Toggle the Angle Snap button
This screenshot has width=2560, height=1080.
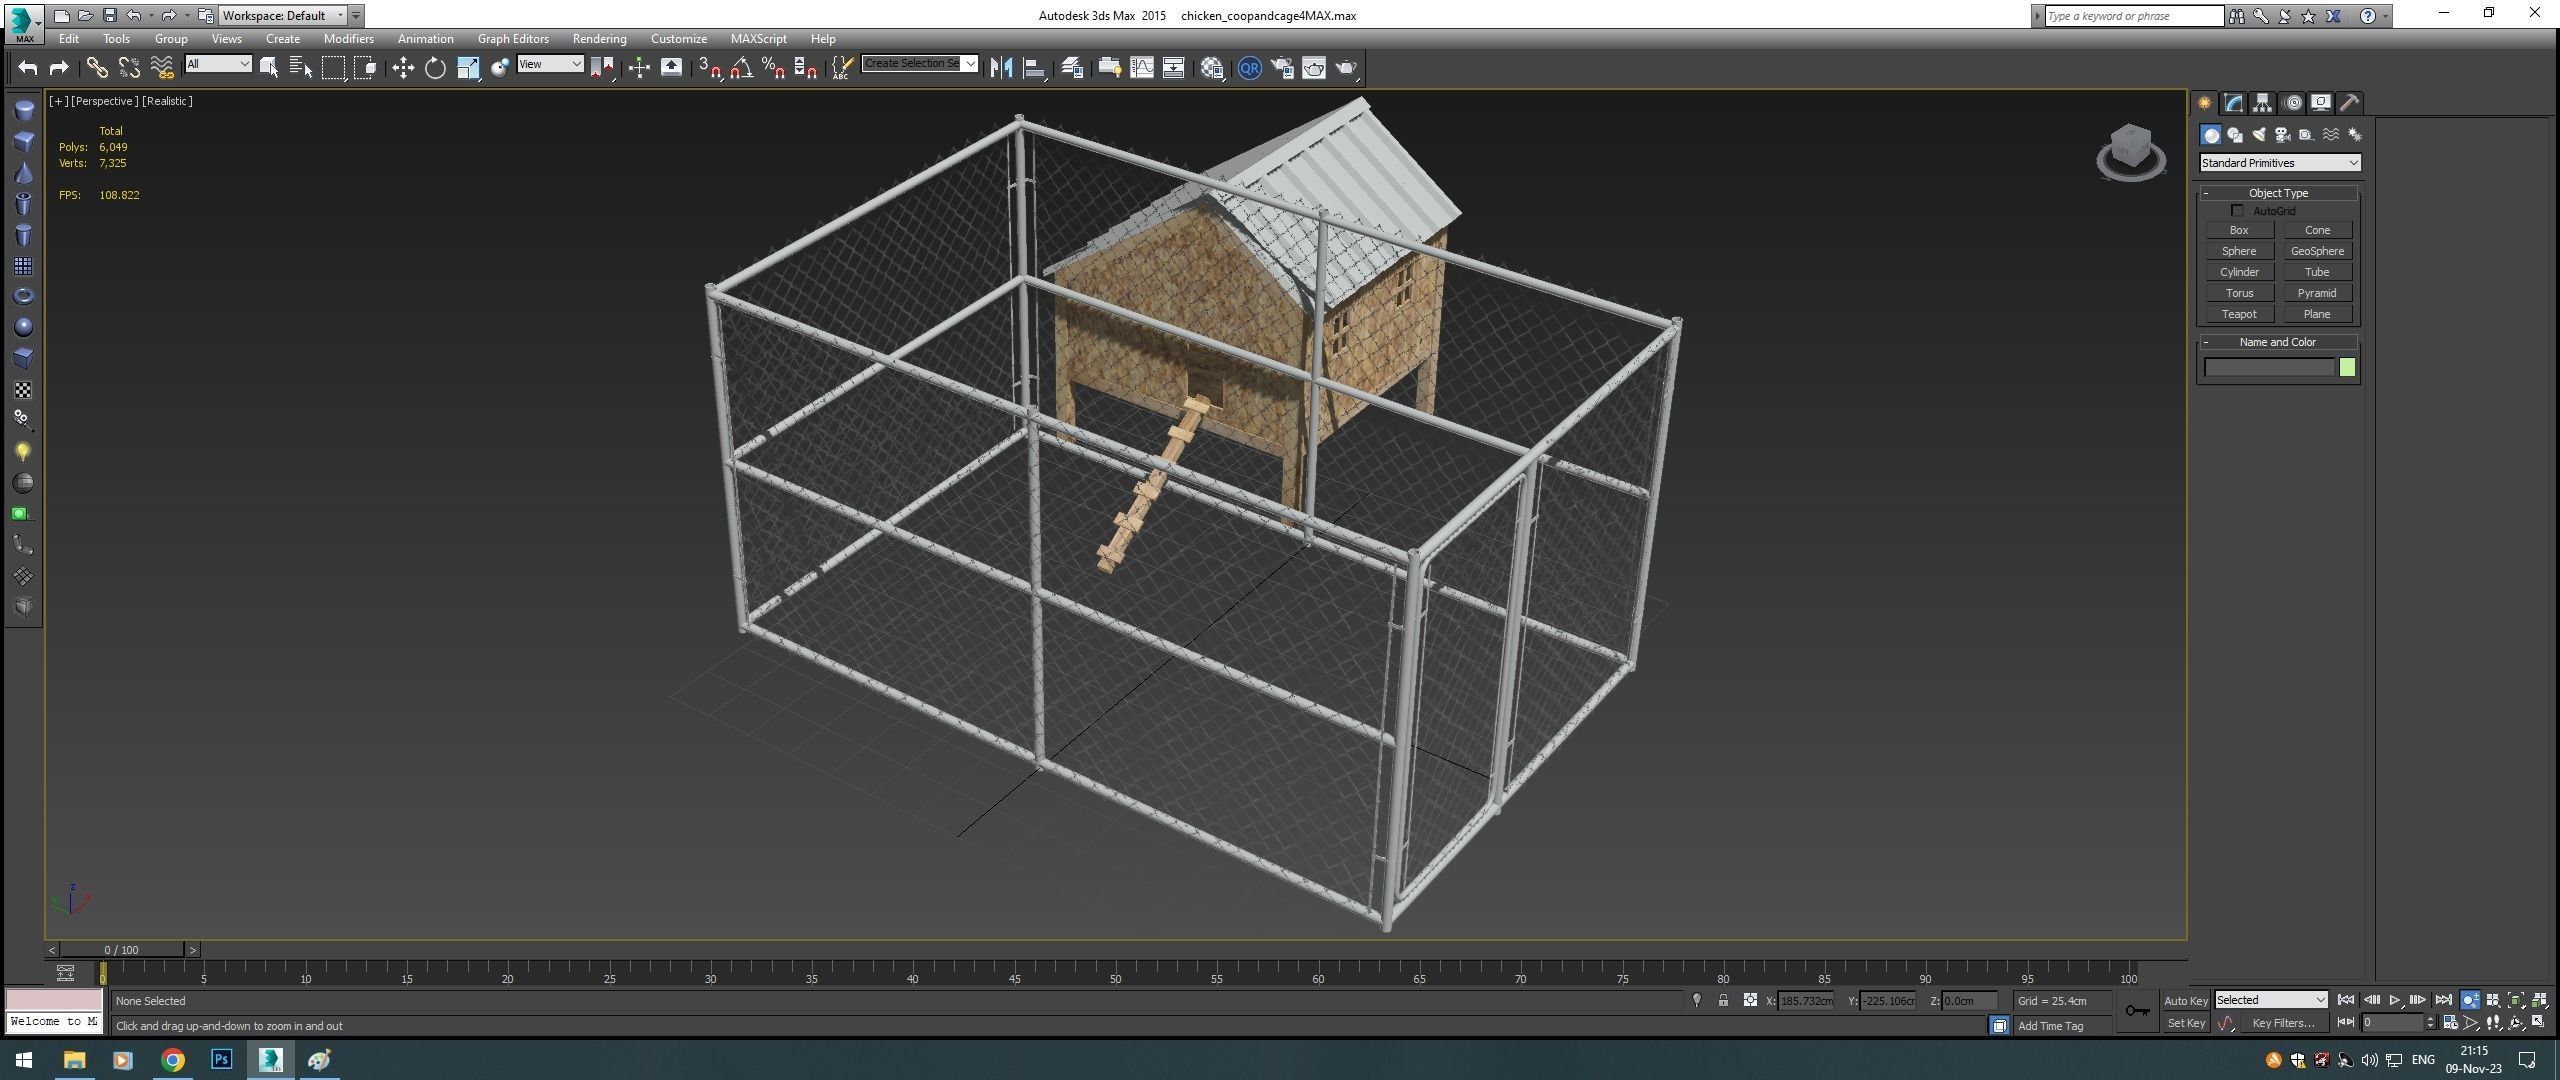tap(742, 67)
